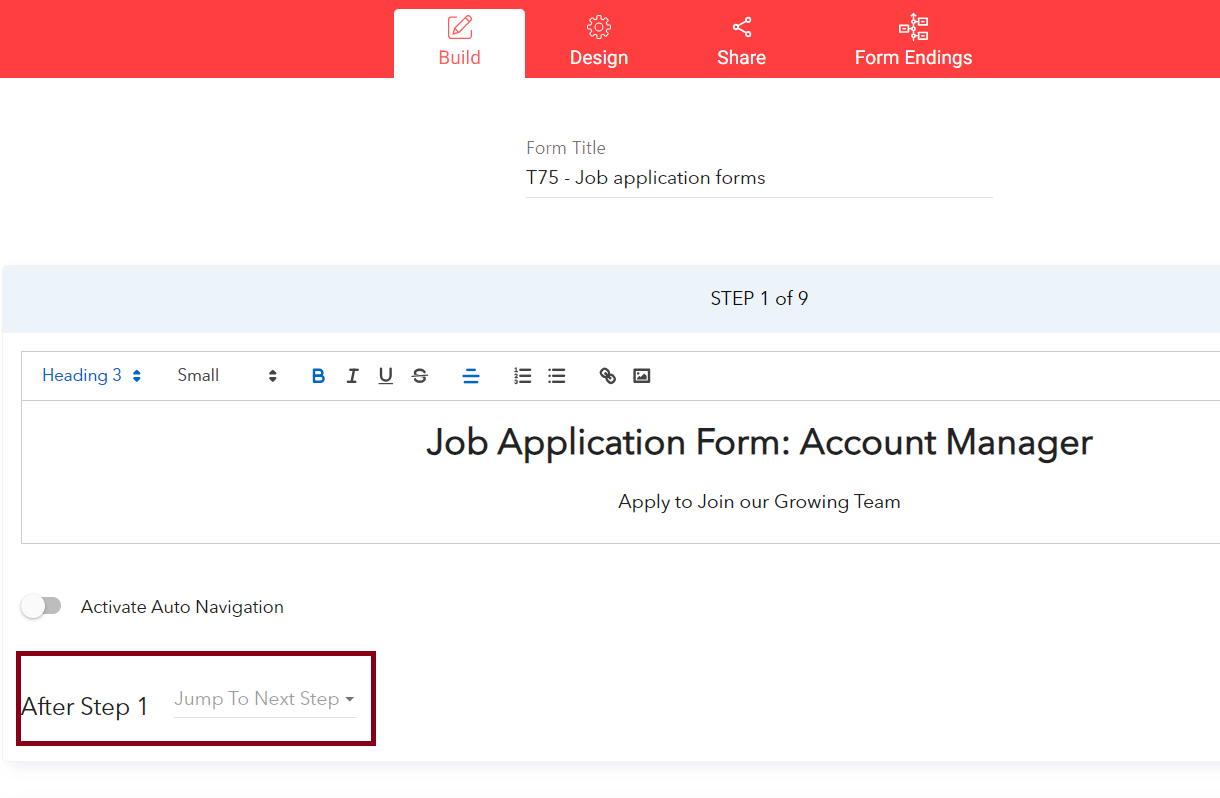
Task: Apply underline formatting
Action: 386,375
